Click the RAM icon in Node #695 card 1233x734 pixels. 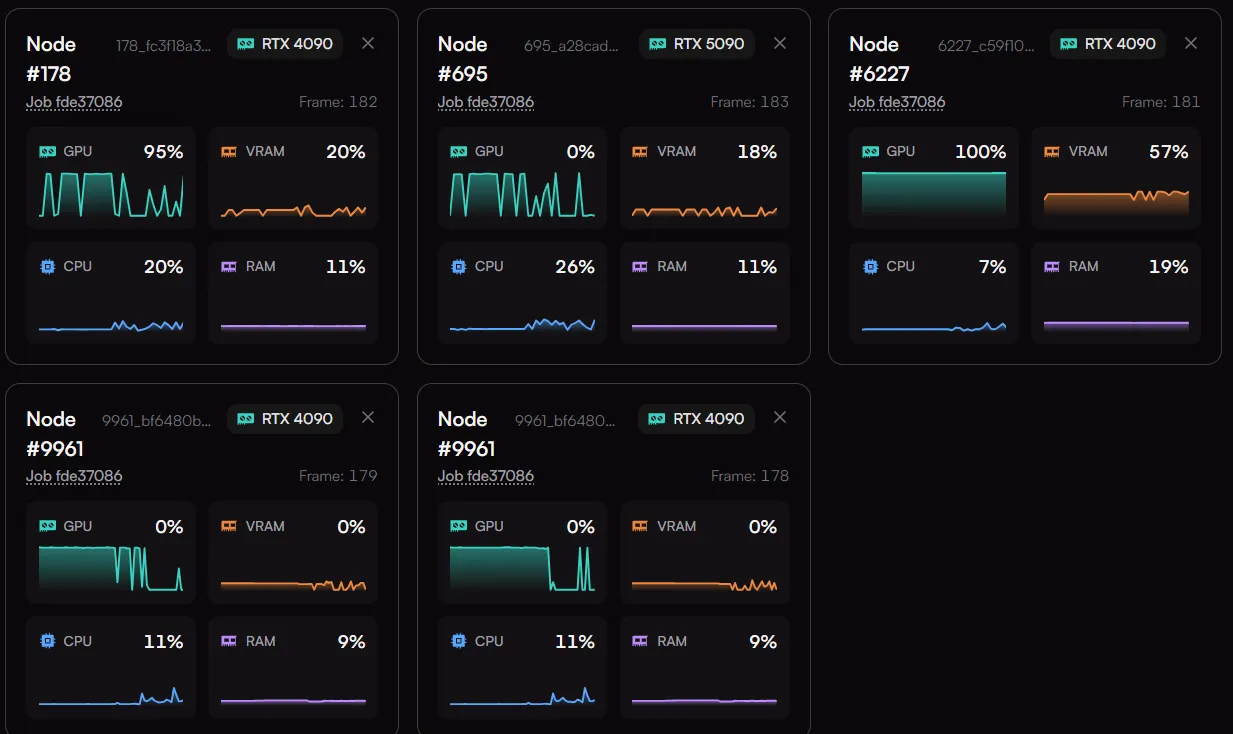tap(641, 267)
